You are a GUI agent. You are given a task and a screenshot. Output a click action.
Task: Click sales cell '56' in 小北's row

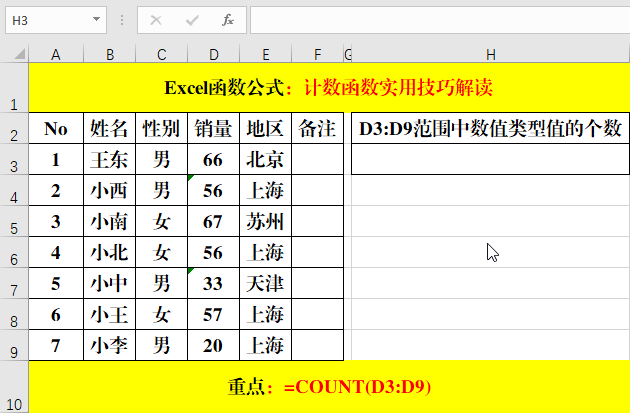coord(213,252)
